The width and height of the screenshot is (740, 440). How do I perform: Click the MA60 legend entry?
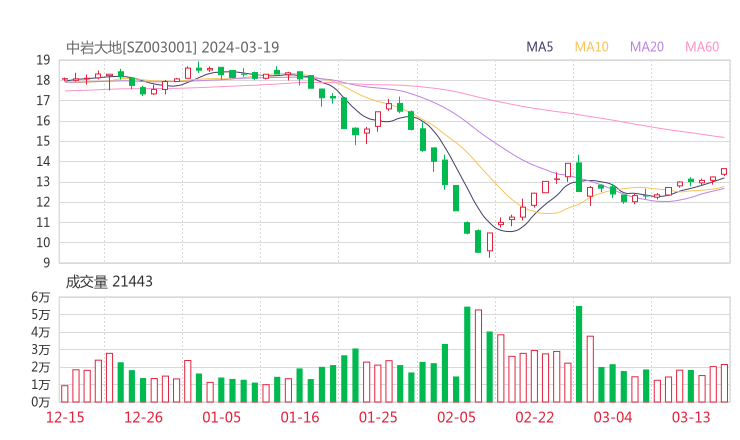pos(702,47)
